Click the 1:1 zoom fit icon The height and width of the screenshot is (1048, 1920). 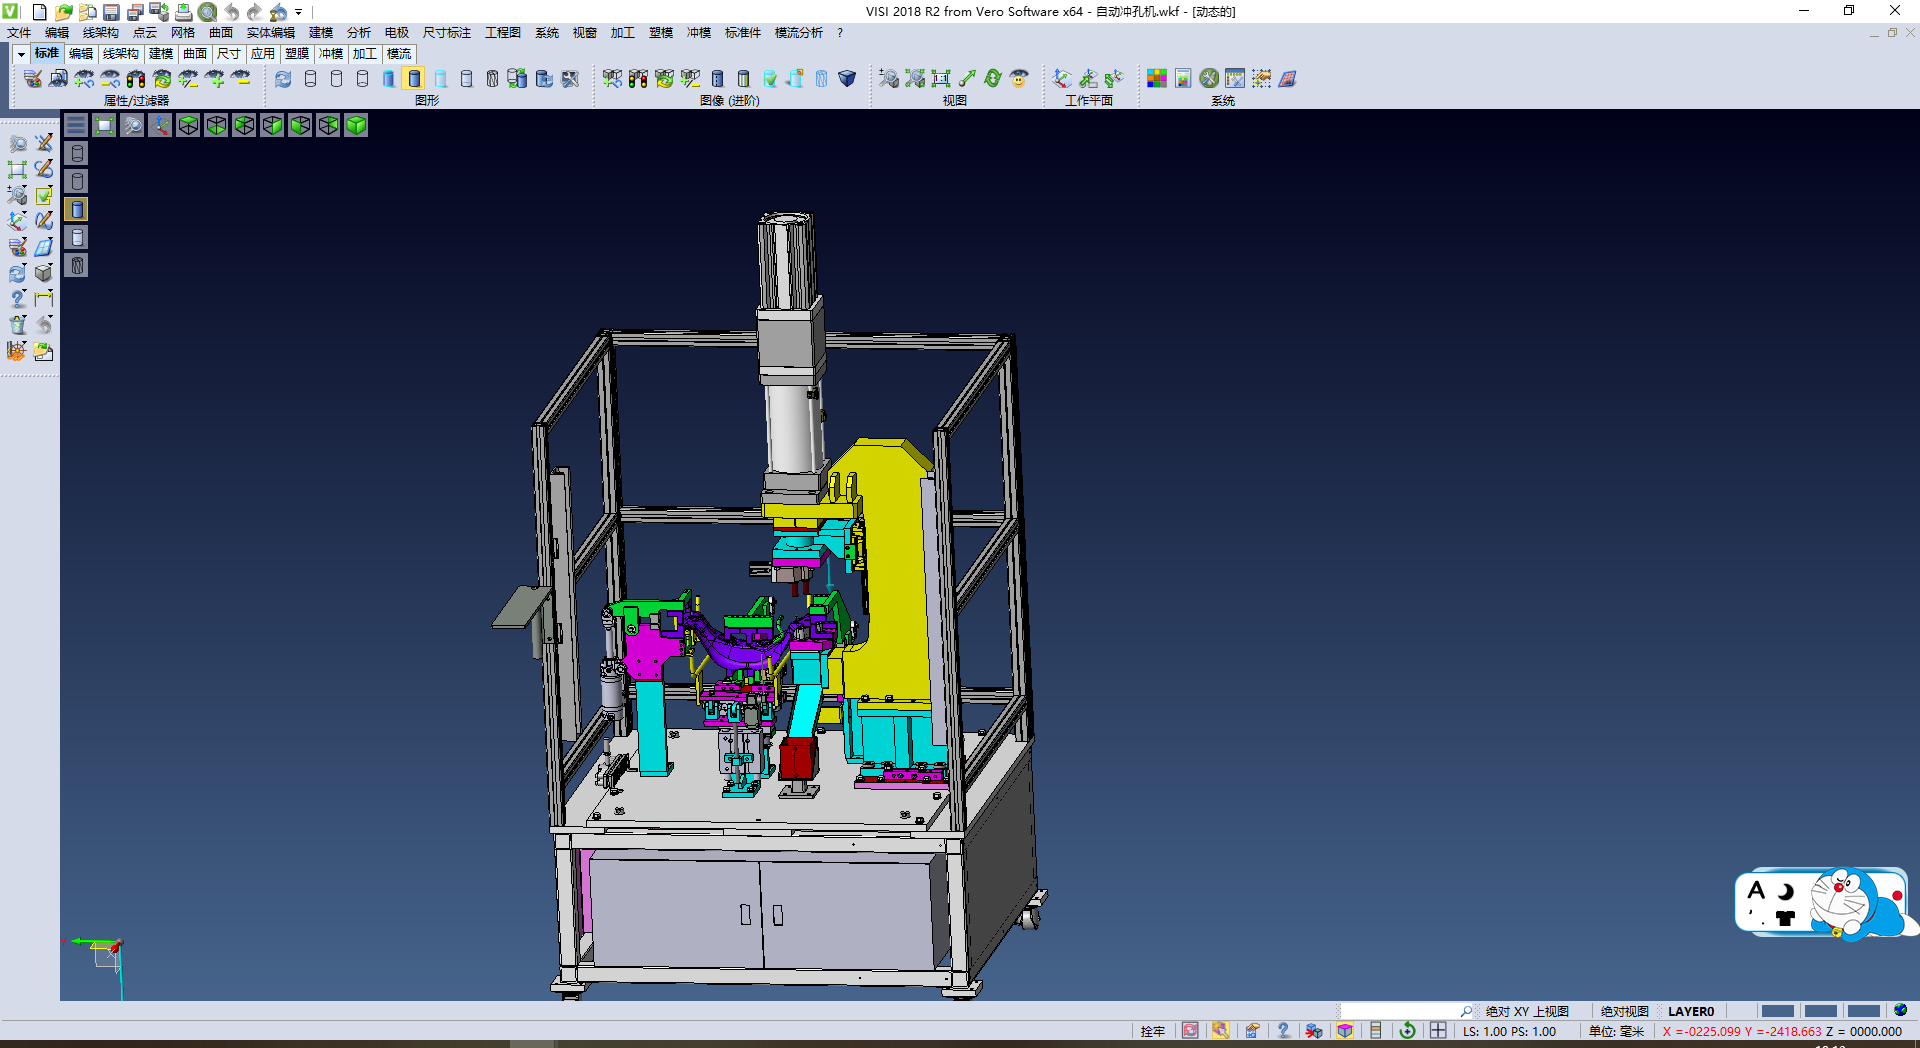[x=941, y=79]
